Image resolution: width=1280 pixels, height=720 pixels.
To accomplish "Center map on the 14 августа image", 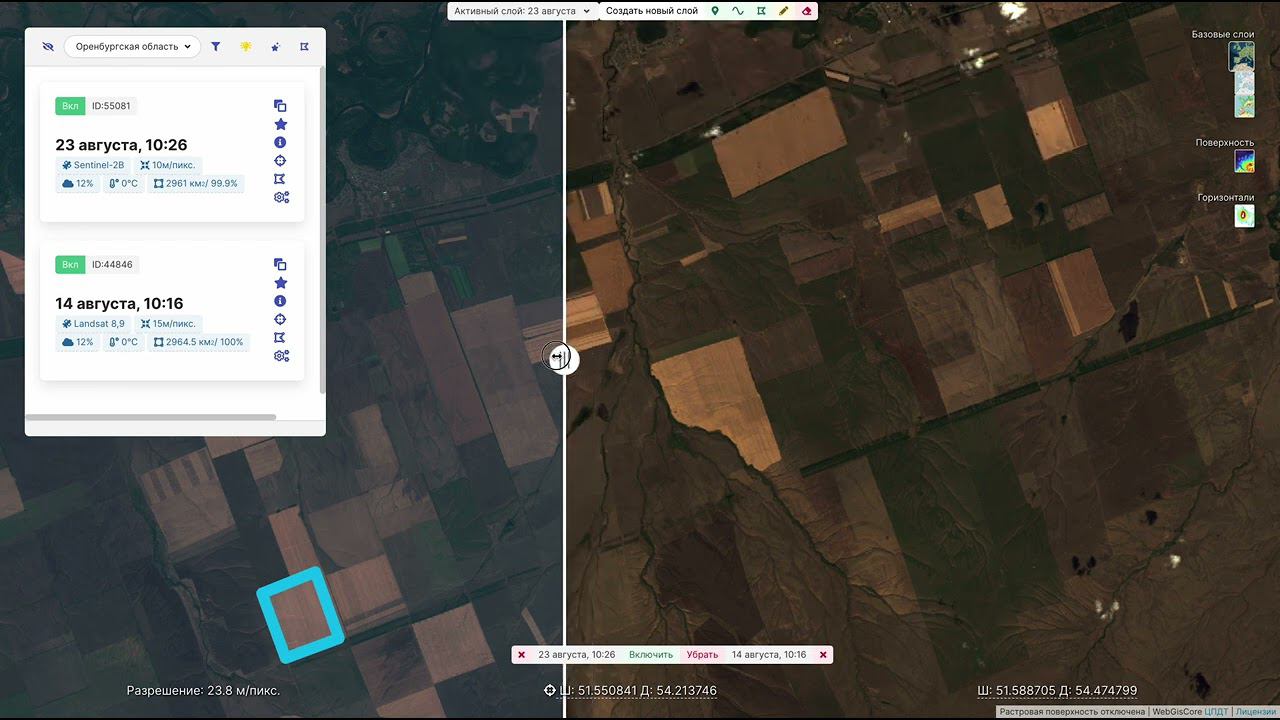I will 281,319.
